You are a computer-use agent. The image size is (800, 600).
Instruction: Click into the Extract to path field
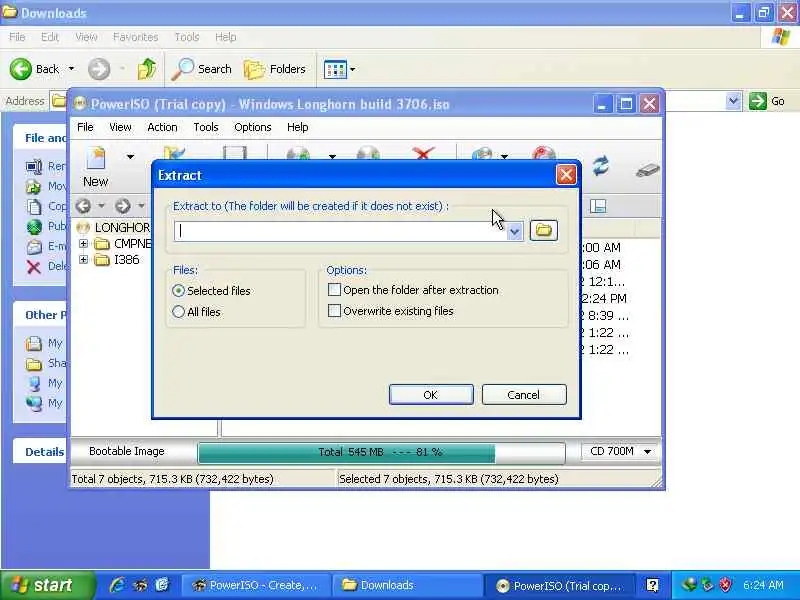coord(341,231)
